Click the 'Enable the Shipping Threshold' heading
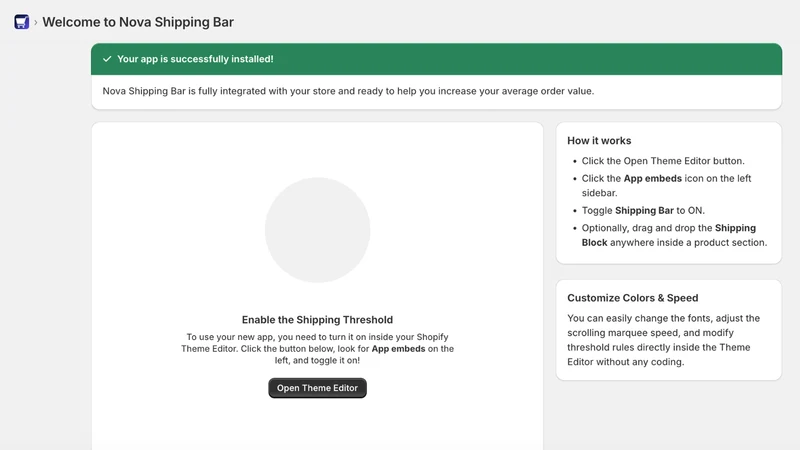The height and width of the screenshot is (450, 800). (317, 320)
